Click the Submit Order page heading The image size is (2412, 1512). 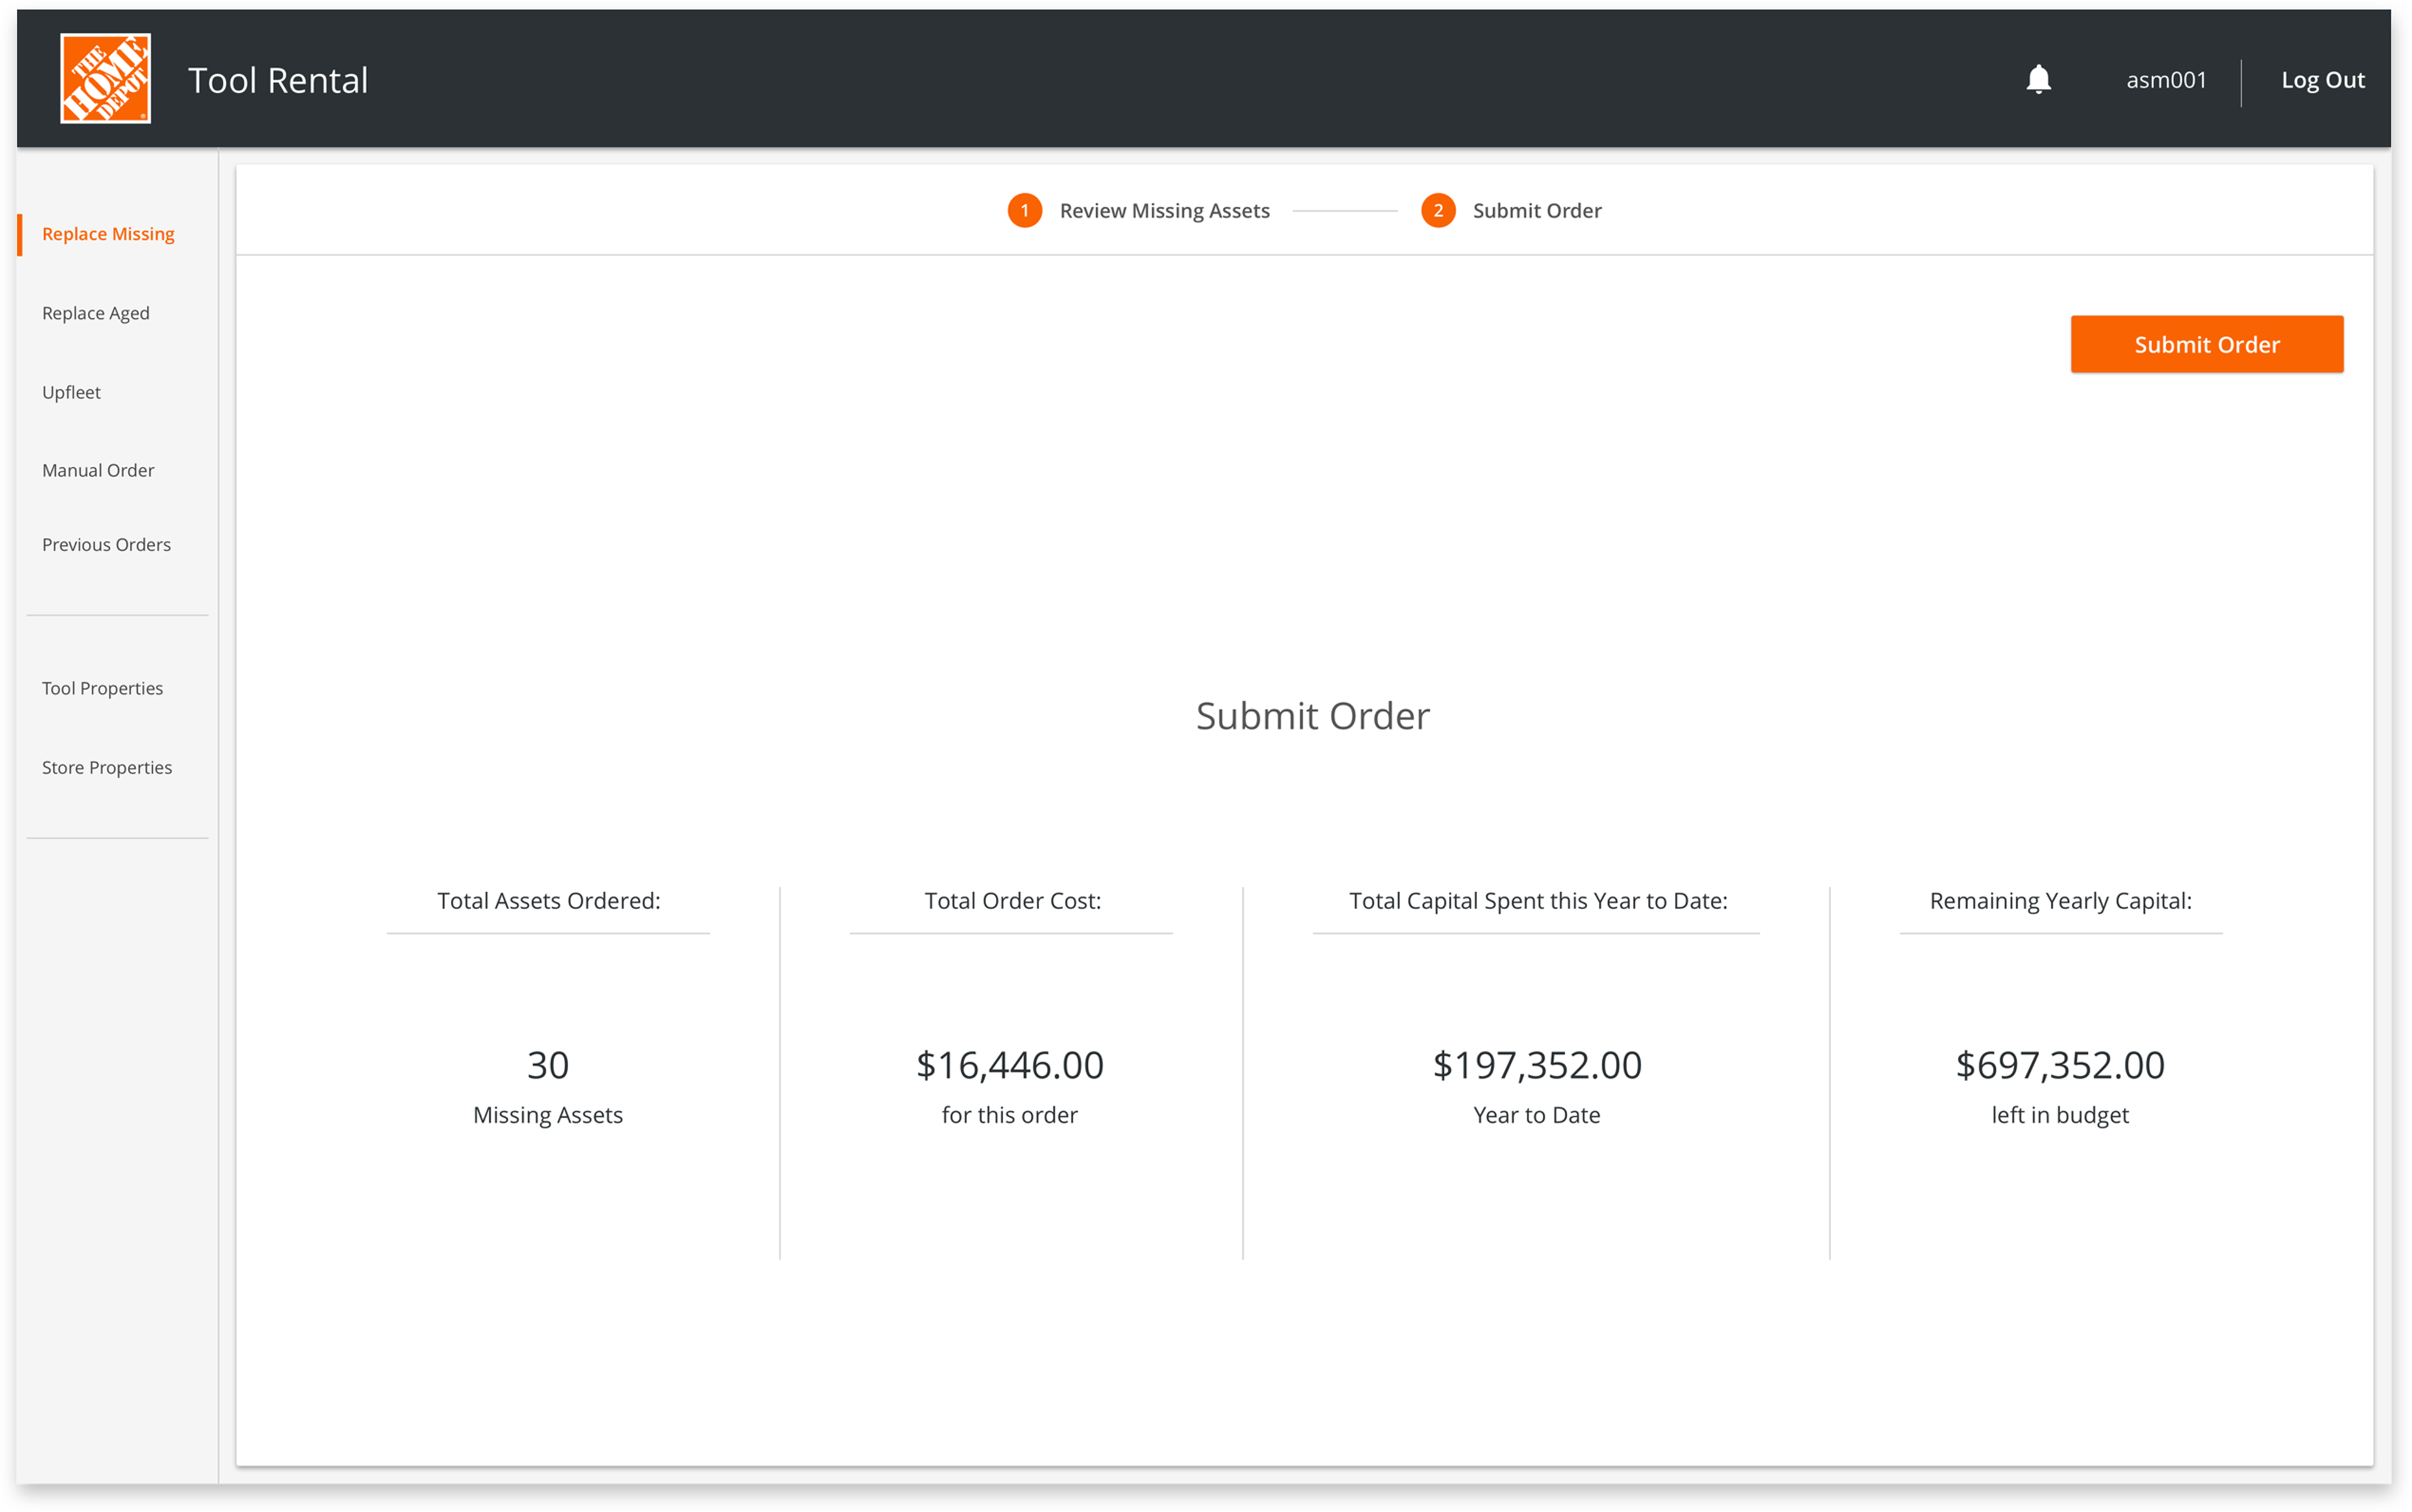click(1312, 716)
